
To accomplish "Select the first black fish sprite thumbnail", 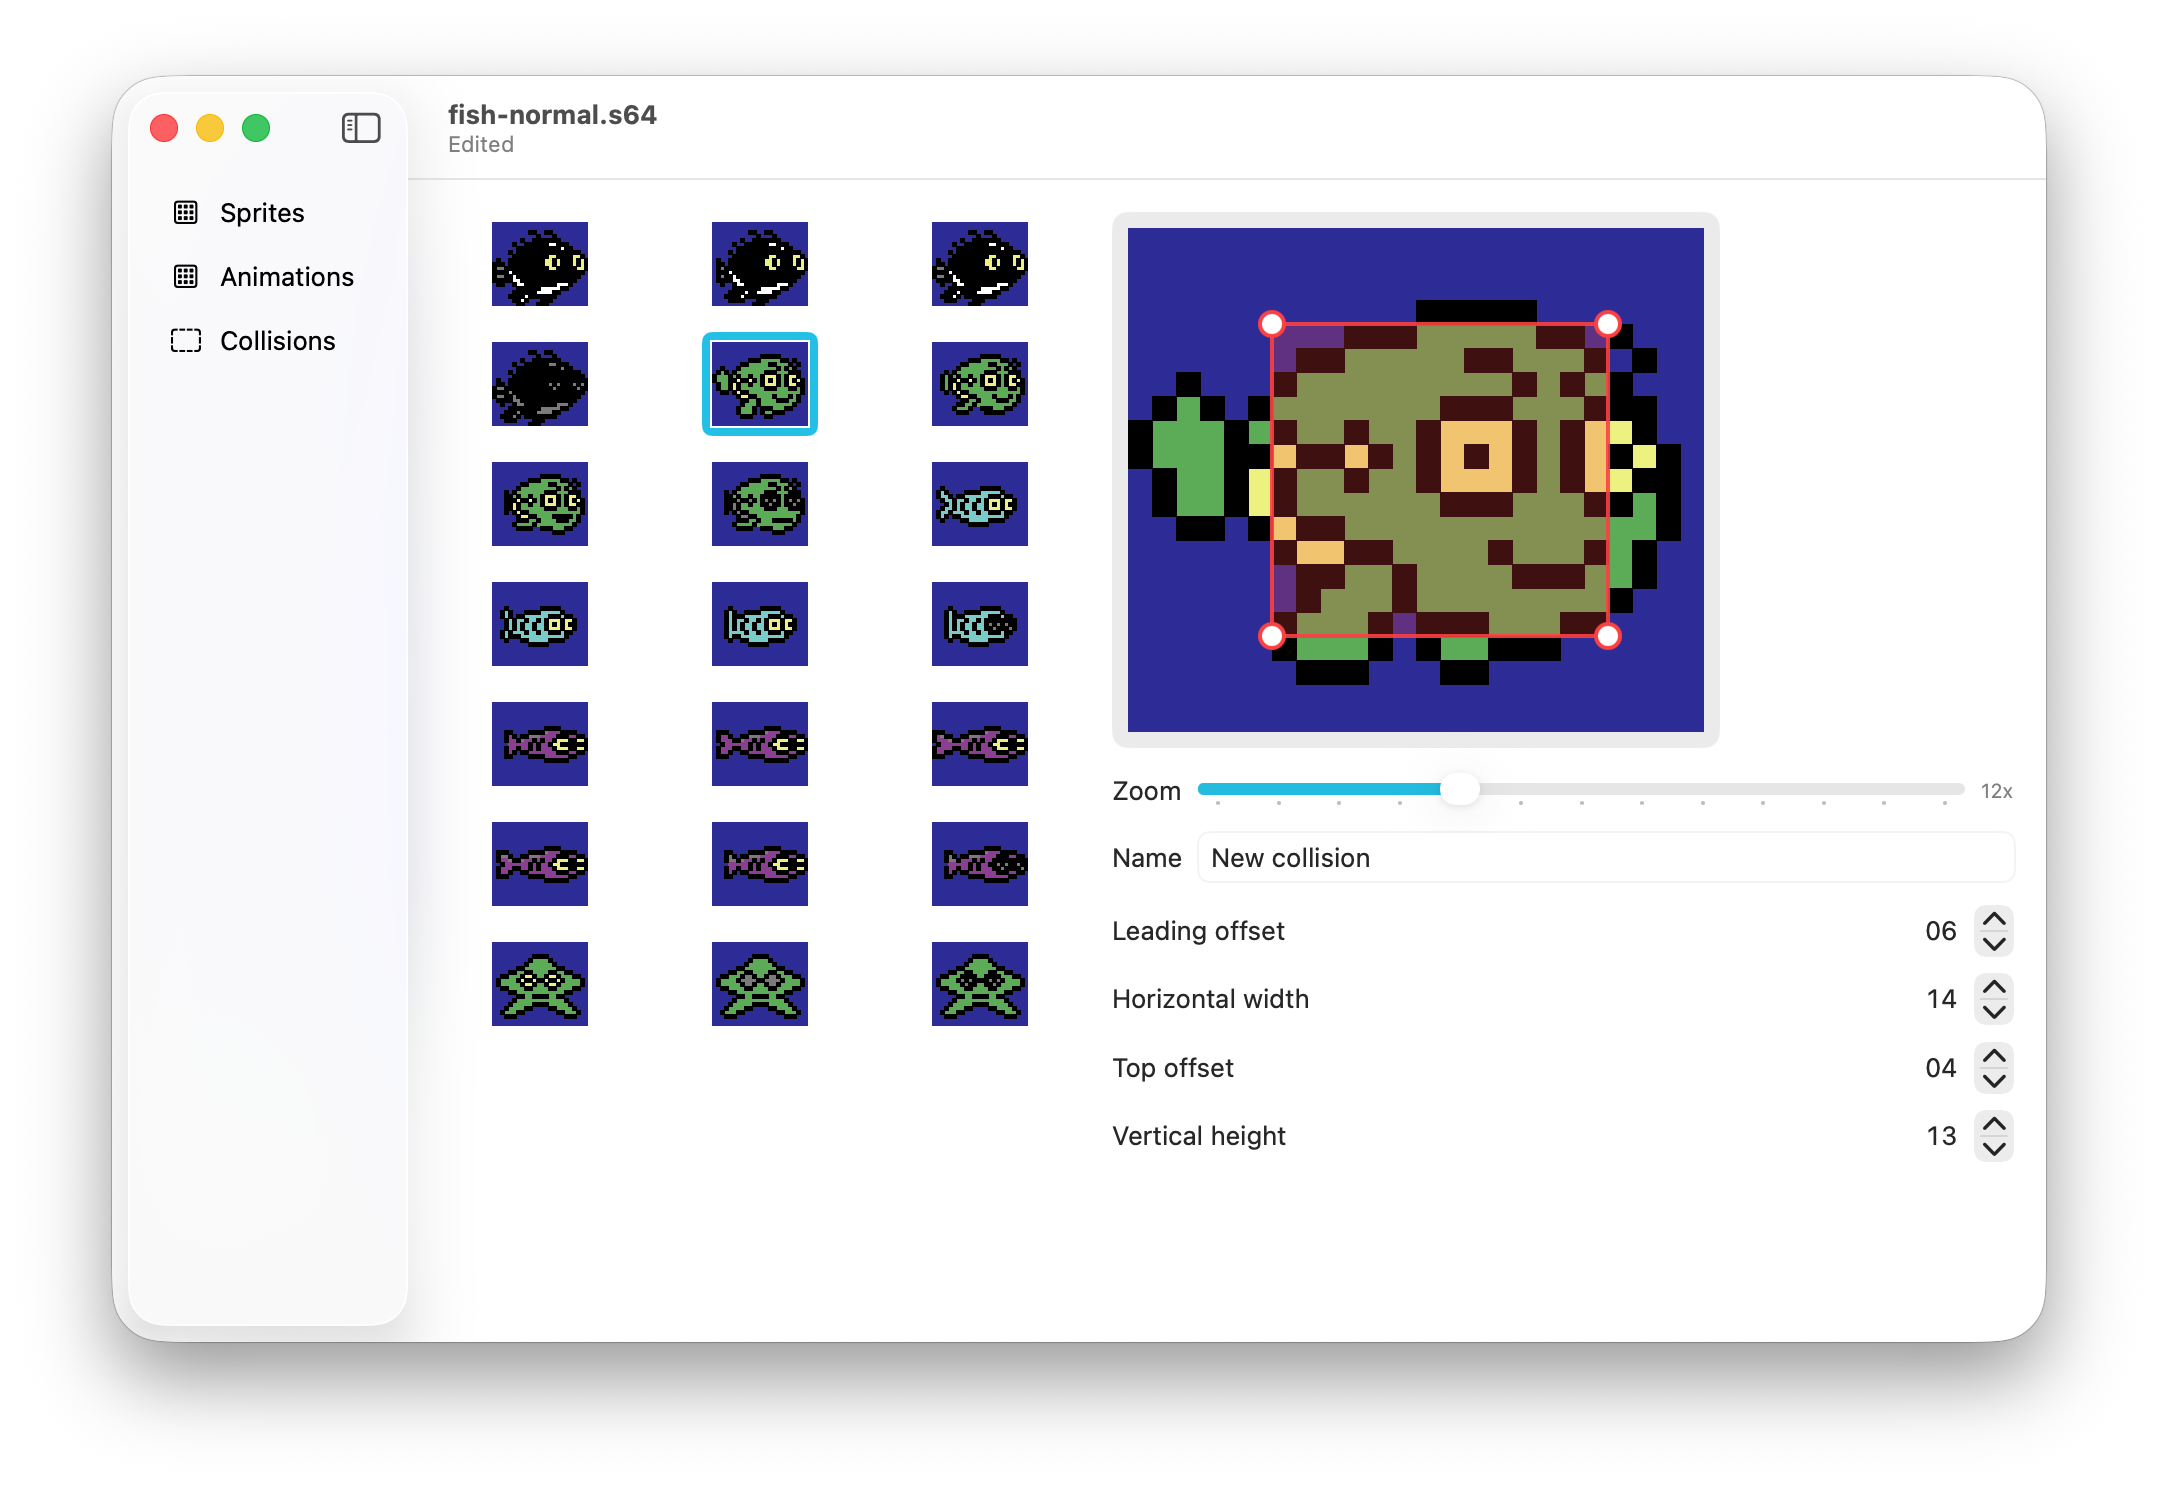I will (x=540, y=264).
